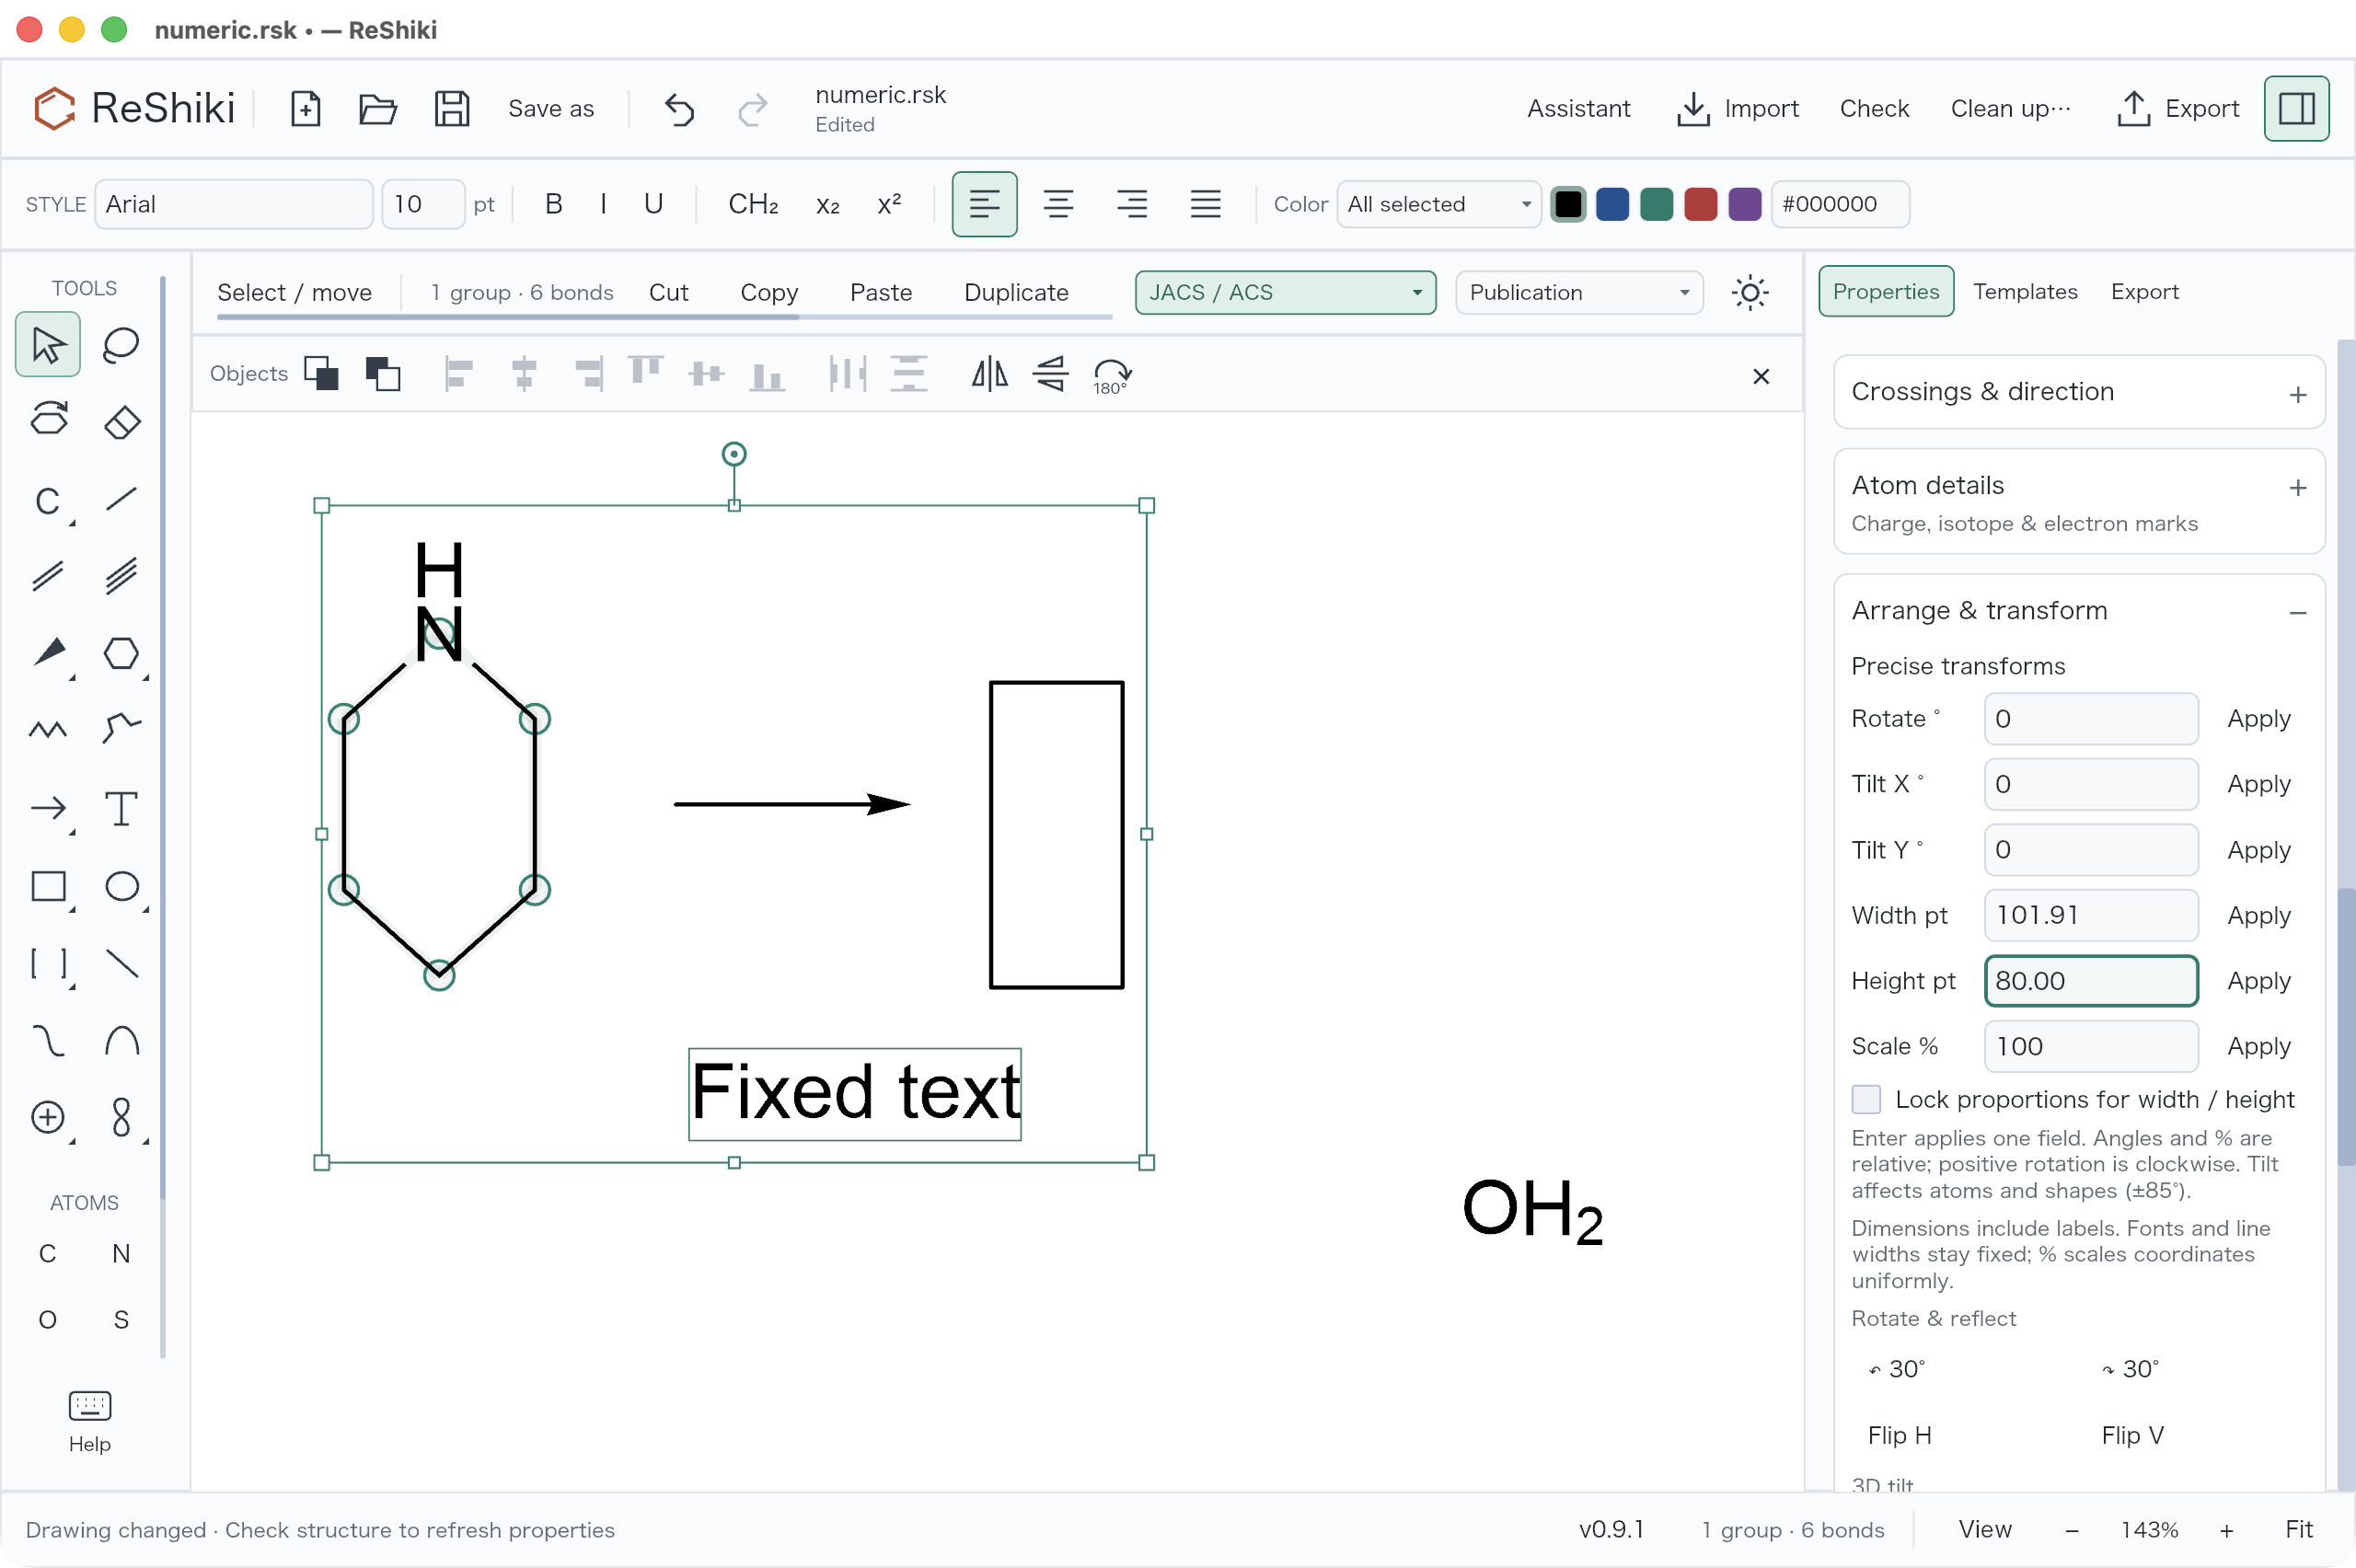
Task: Select the brackets tool
Action: pyautogui.click(x=48, y=963)
